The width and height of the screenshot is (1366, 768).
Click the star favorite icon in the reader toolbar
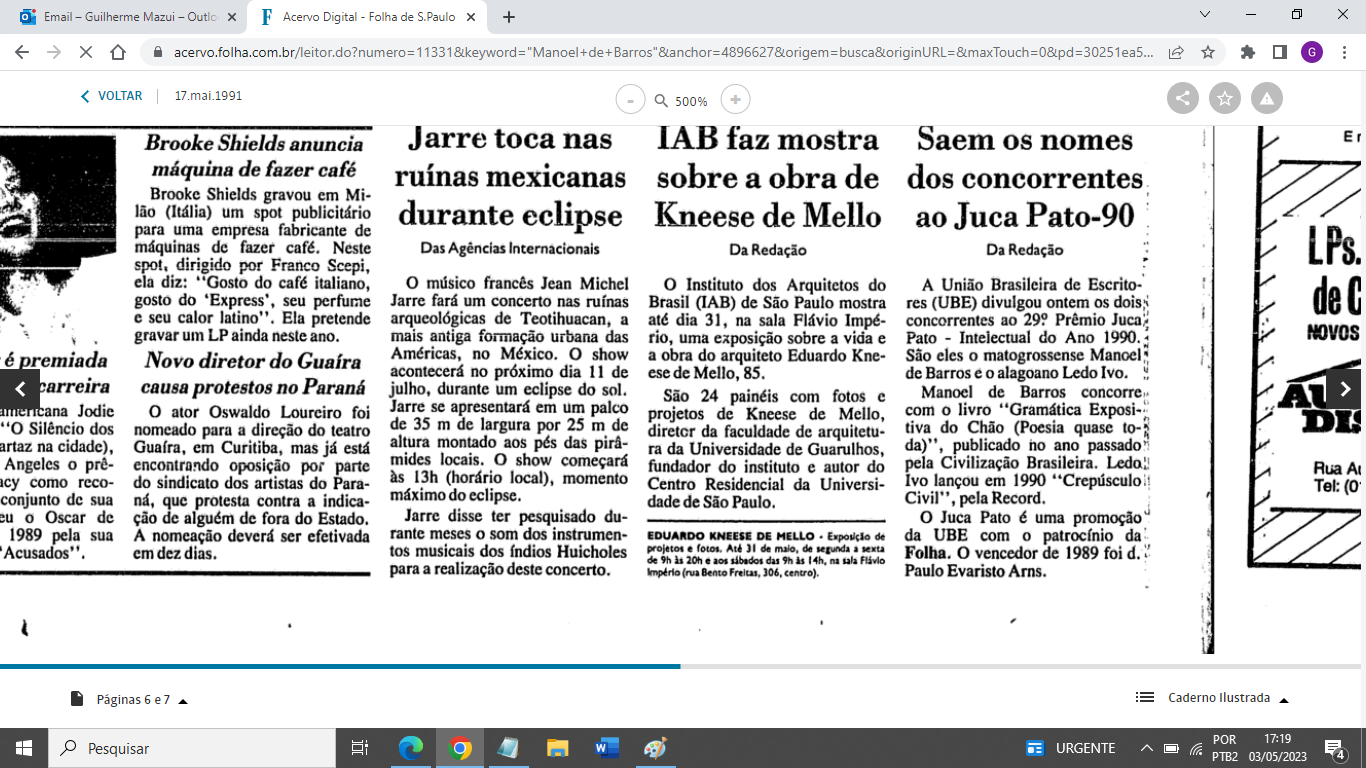[x=1225, y=98]
